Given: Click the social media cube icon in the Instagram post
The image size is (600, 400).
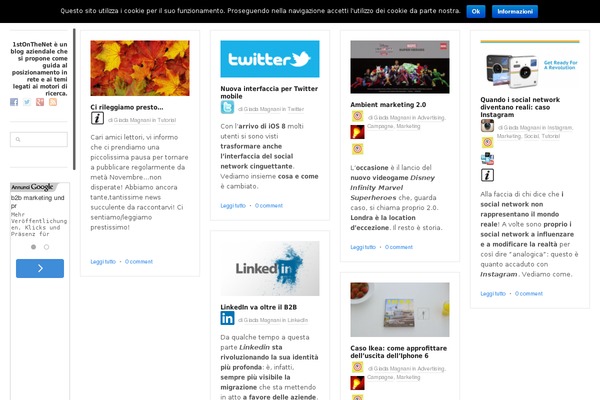Looking at the screenshot, I should pos(487,158).
